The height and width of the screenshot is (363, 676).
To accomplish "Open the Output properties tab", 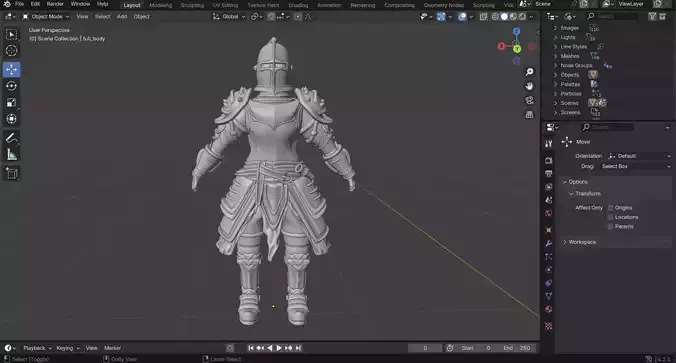I will (x=548, y=174).
